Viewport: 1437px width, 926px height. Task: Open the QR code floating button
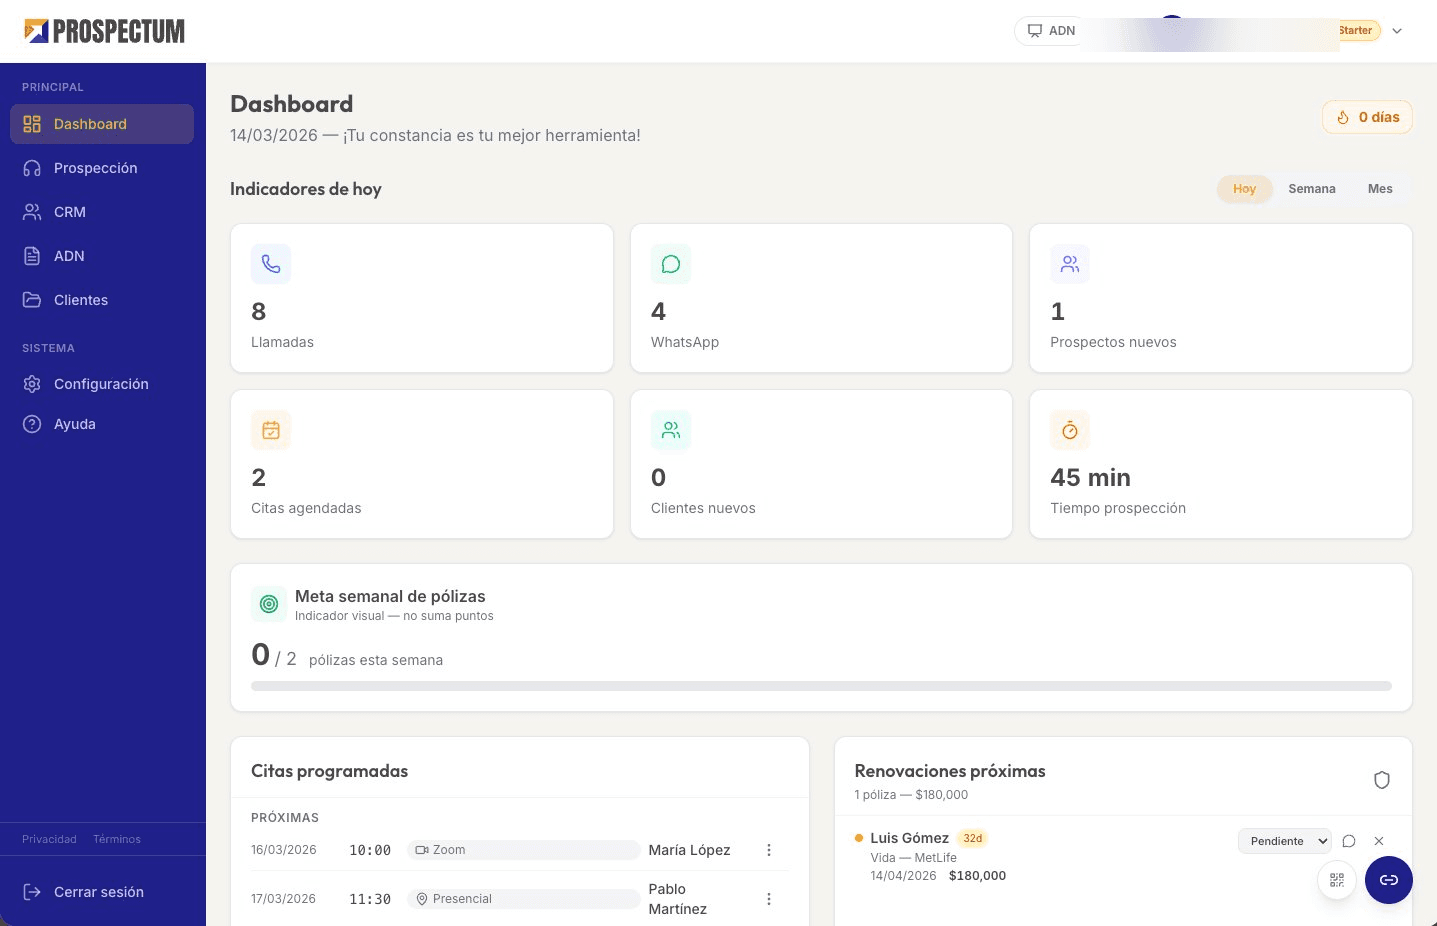tap(1337, 880)
